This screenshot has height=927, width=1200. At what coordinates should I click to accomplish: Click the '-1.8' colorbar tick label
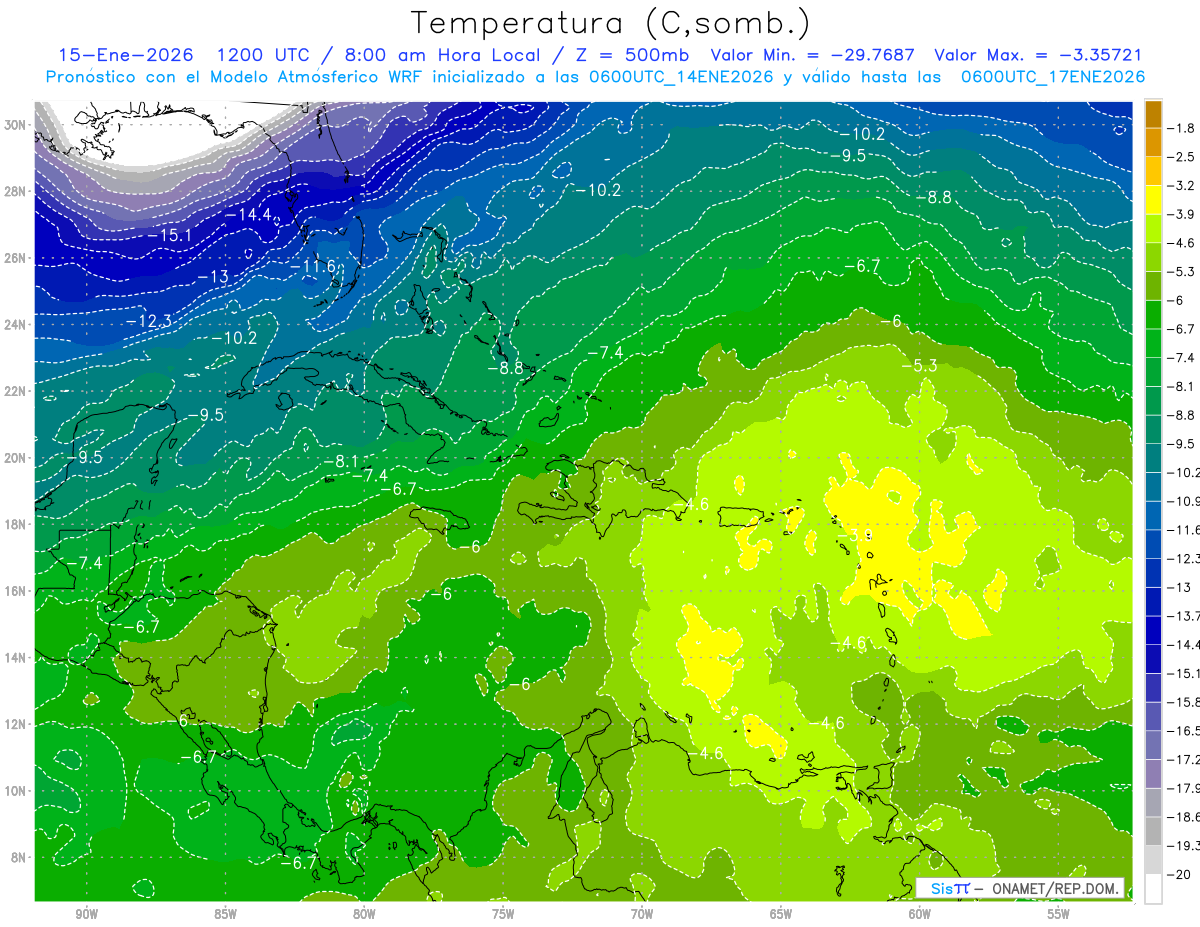1180,128
